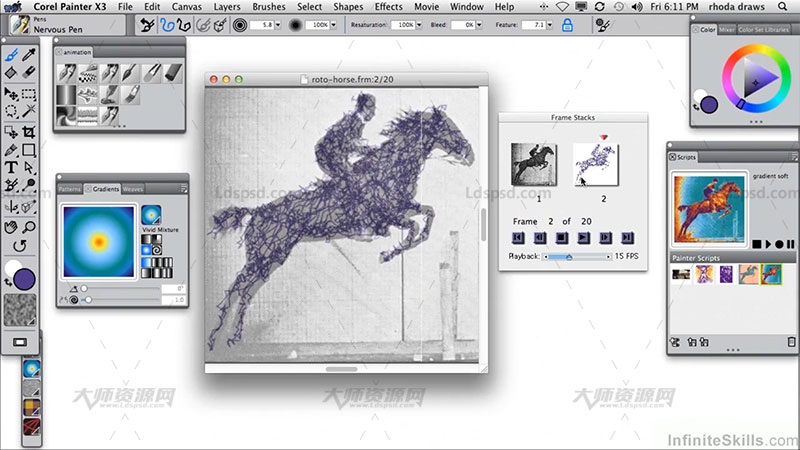Image resolution: width=800 pixels, height=450 pixels.
Task: Jump to last frame in Frame Stacks
Action: pyautogui.click(x=627, y=238)
